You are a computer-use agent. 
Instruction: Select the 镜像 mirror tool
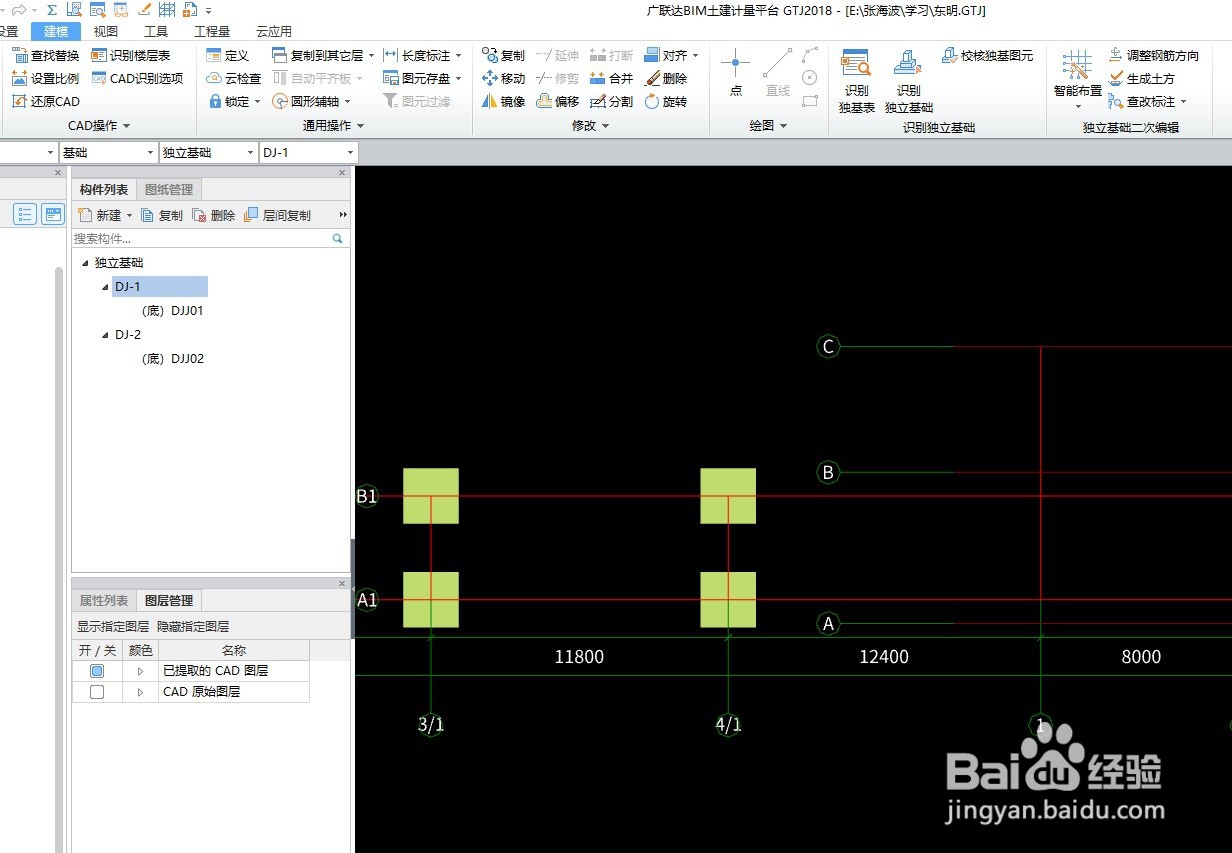503,101
